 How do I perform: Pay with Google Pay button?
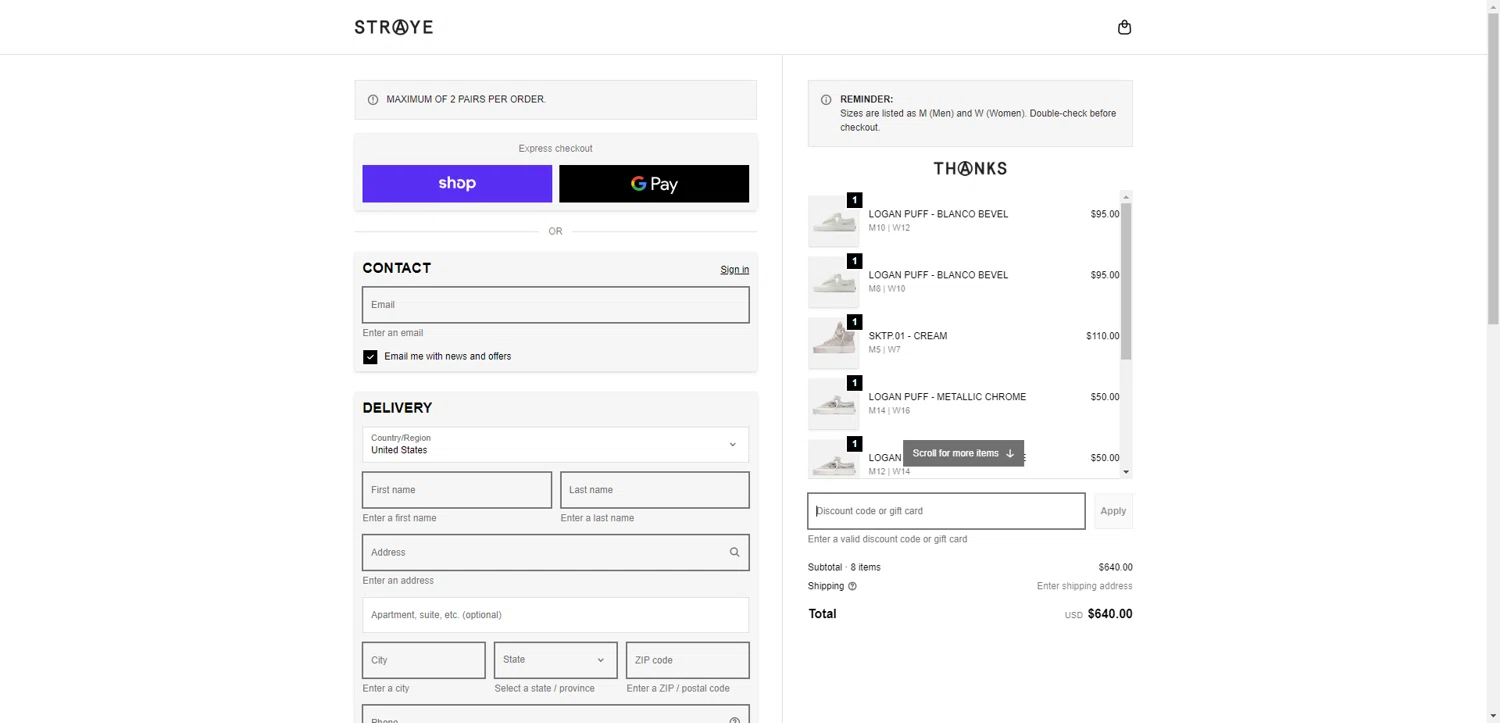[x=654, y=184]
